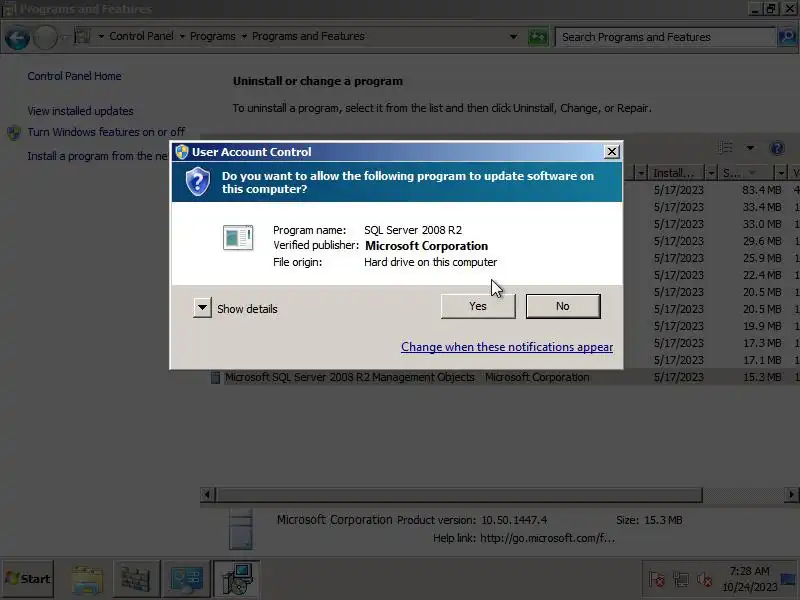Close the User Account Control dialog
Screen dimensions: 800x600
coord(611,152)
